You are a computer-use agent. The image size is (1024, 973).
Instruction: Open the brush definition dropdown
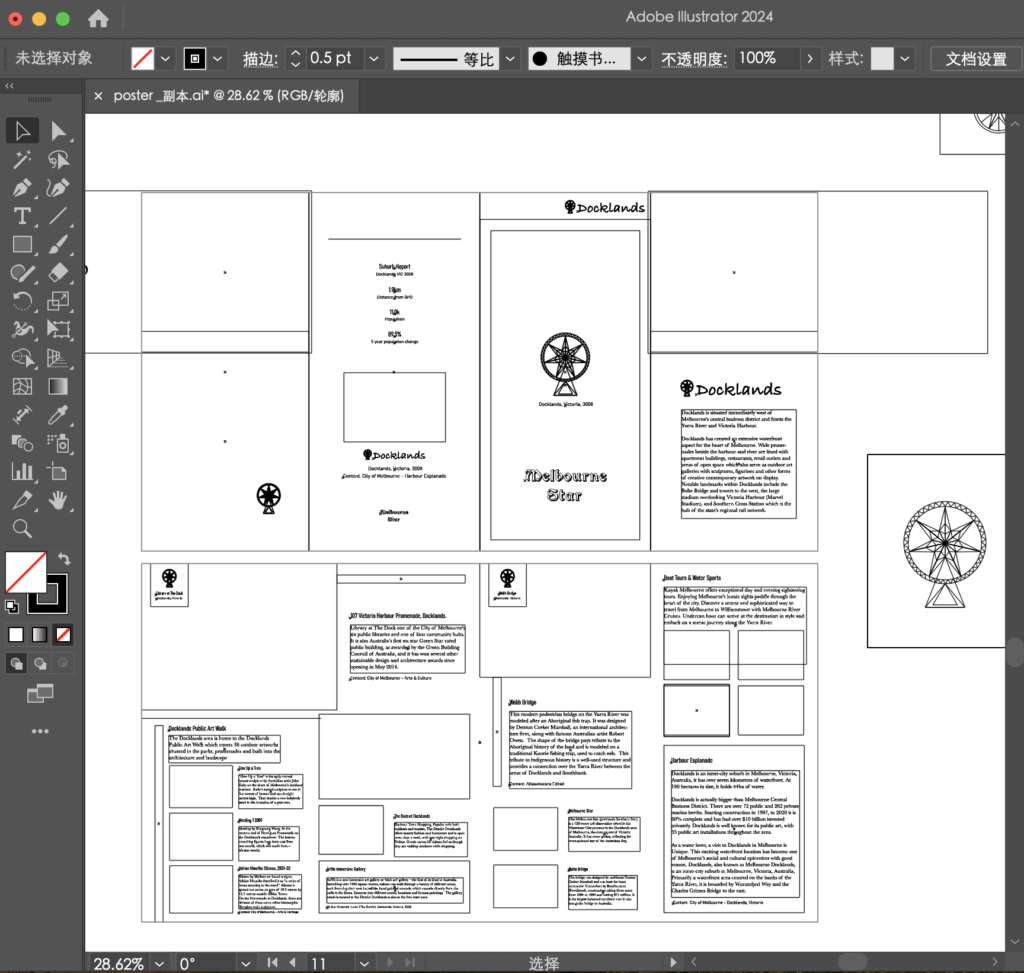[x=642, y=59]
